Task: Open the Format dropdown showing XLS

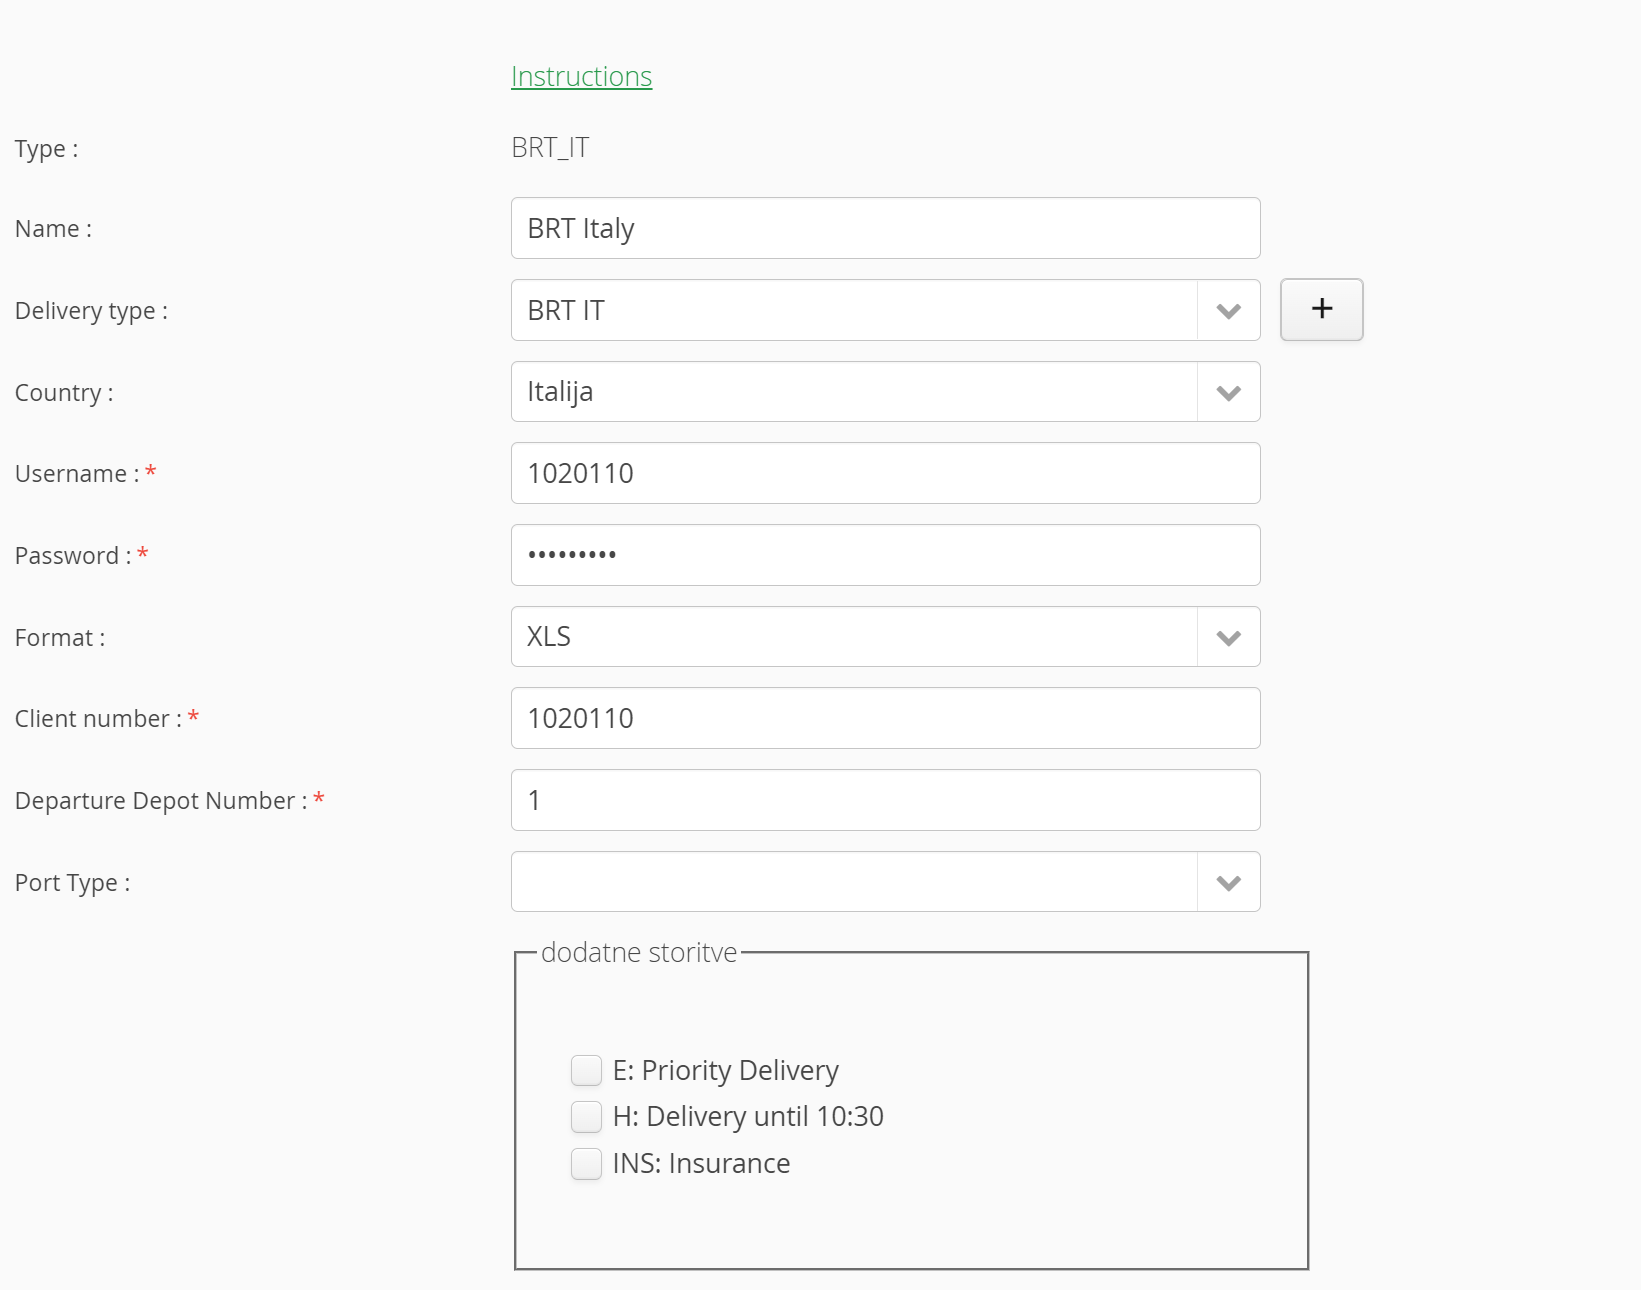Action: (885, 636)
